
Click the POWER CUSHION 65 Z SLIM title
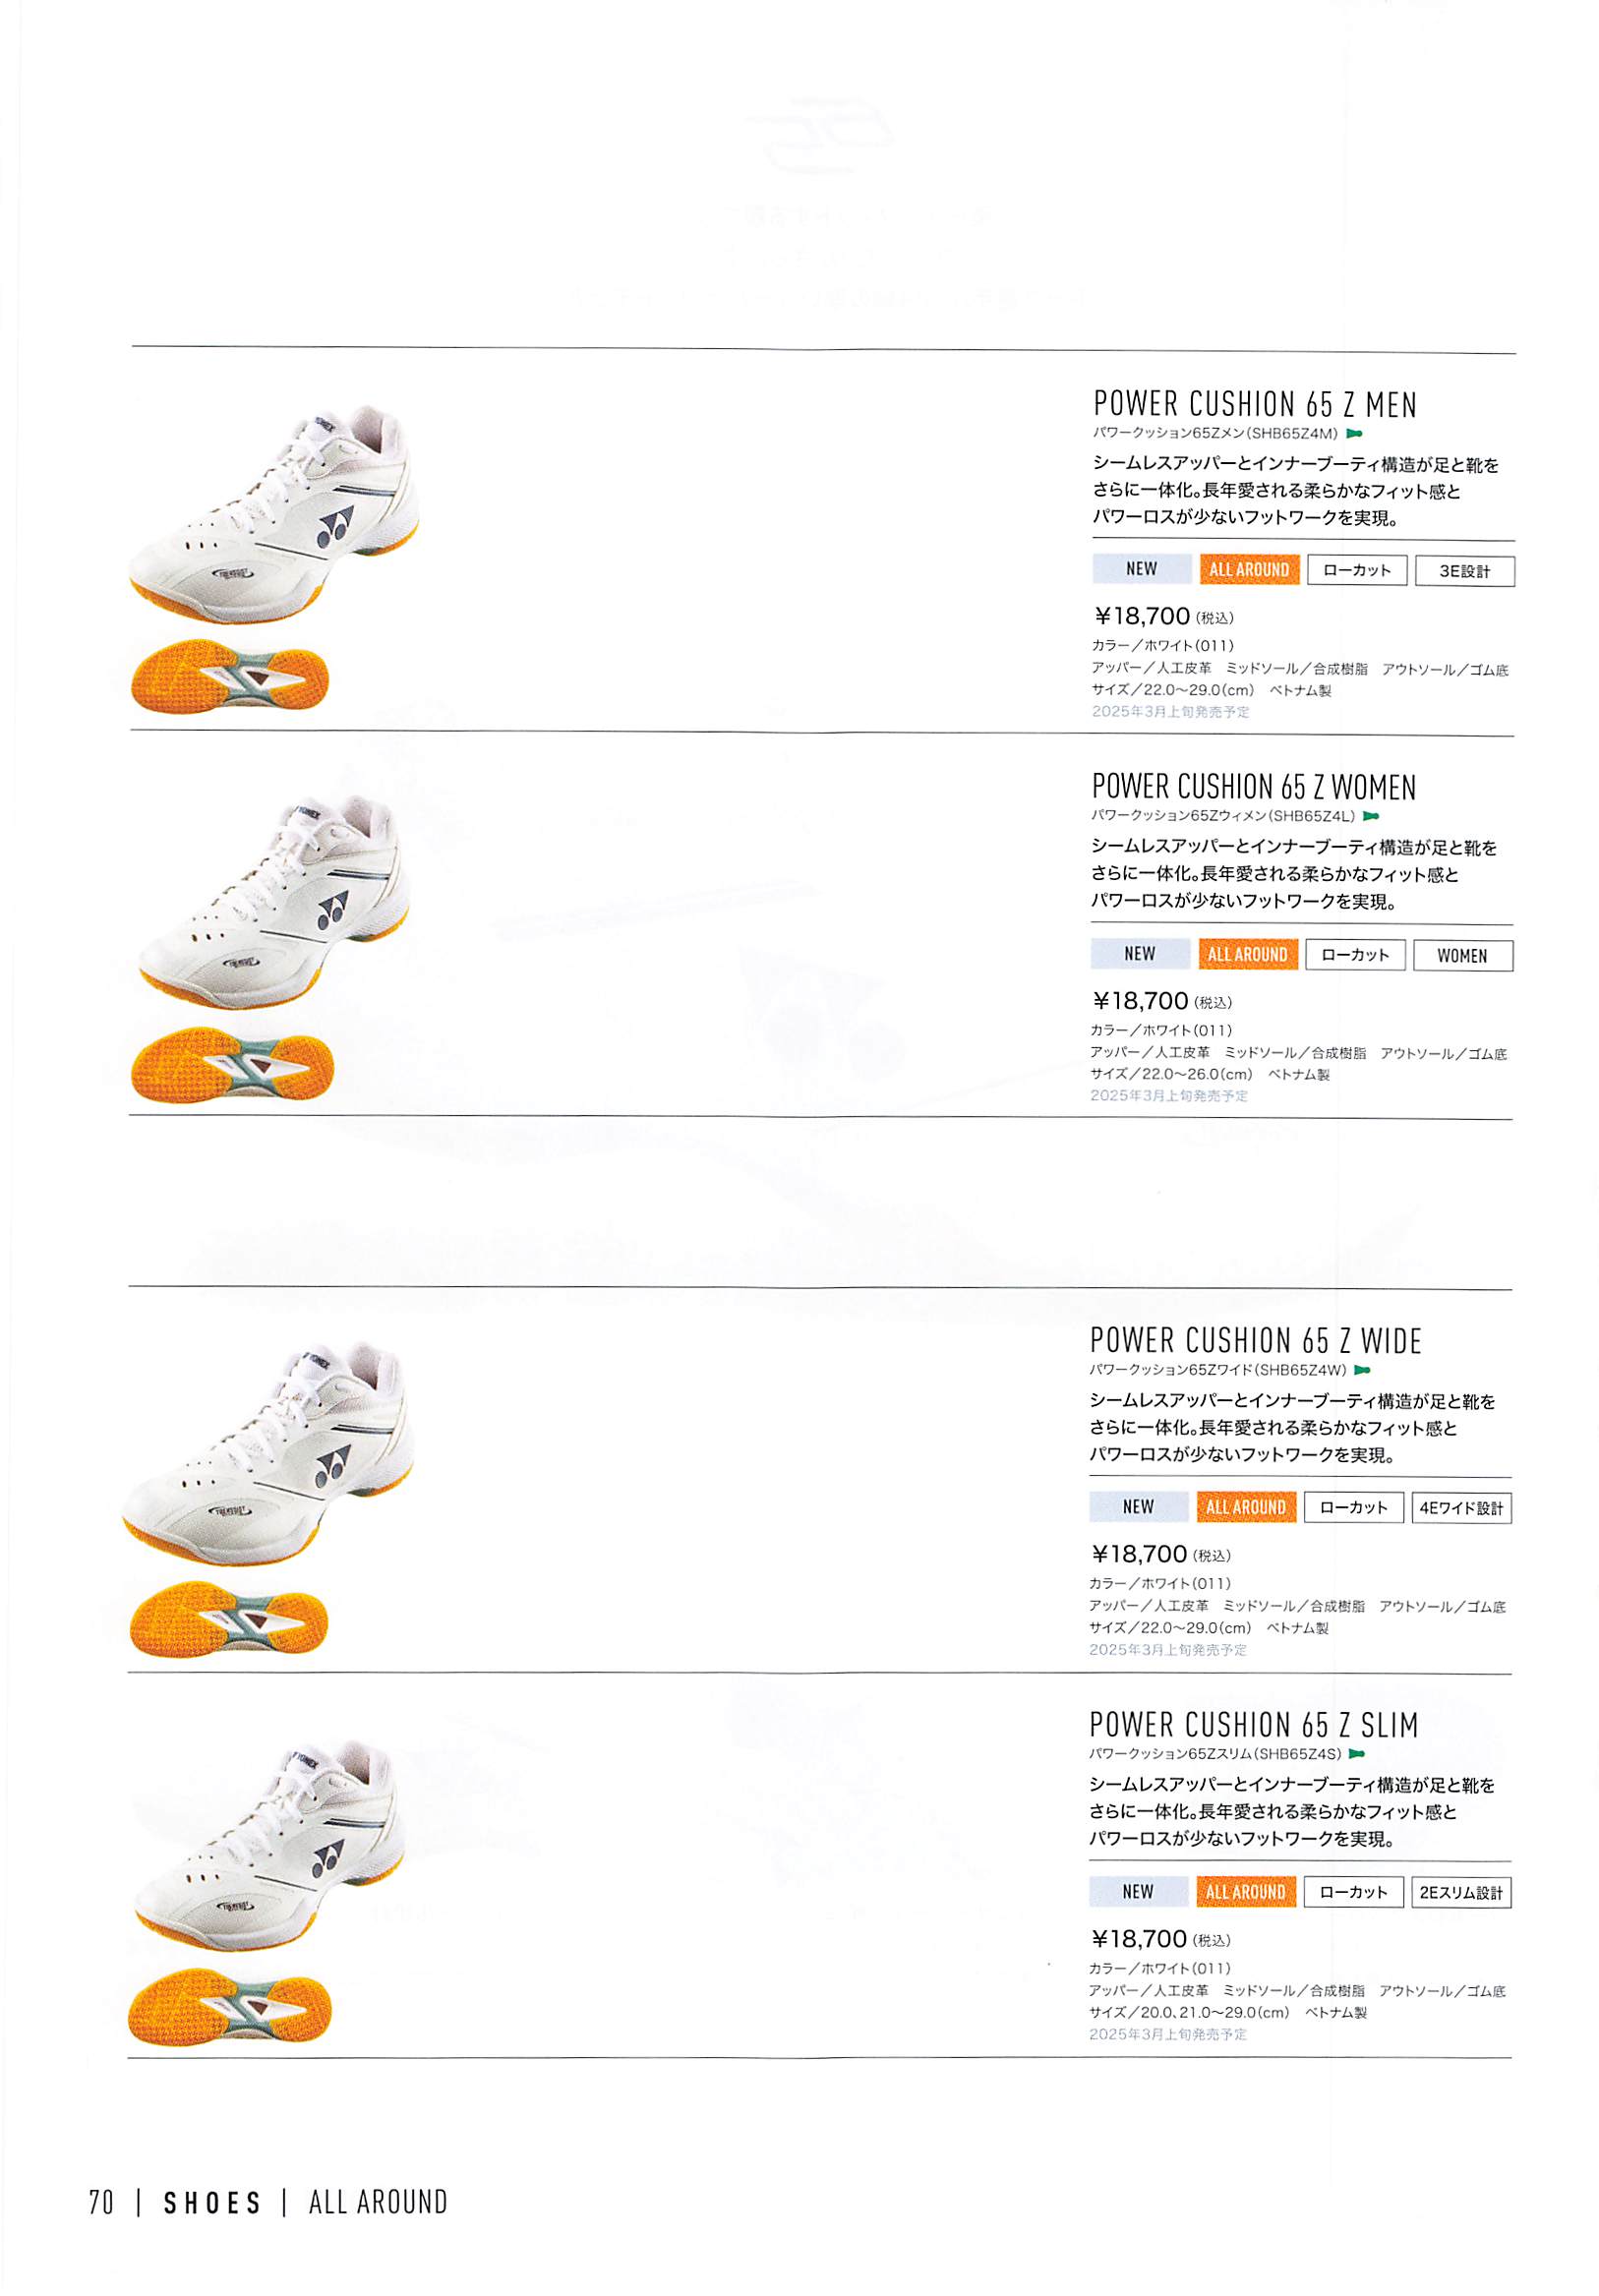pyautogui.click(x=1254, y=1725)
